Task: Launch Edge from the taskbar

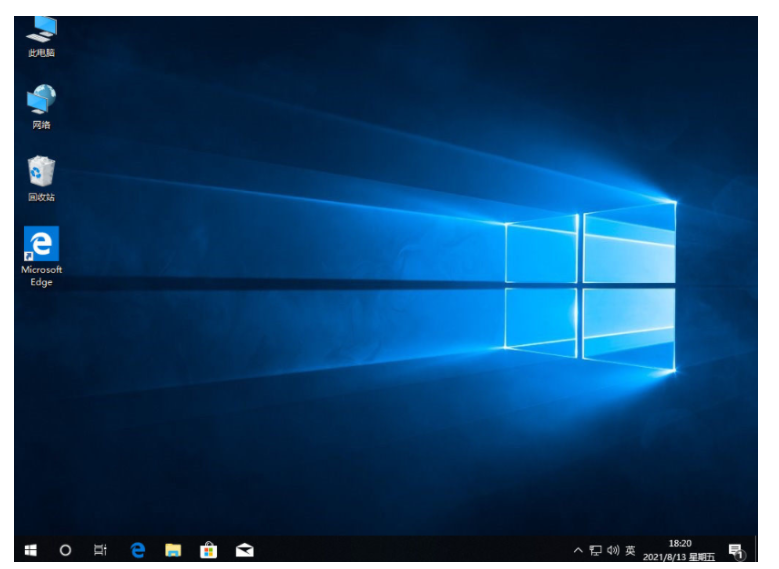Action: tap(138, 549)
